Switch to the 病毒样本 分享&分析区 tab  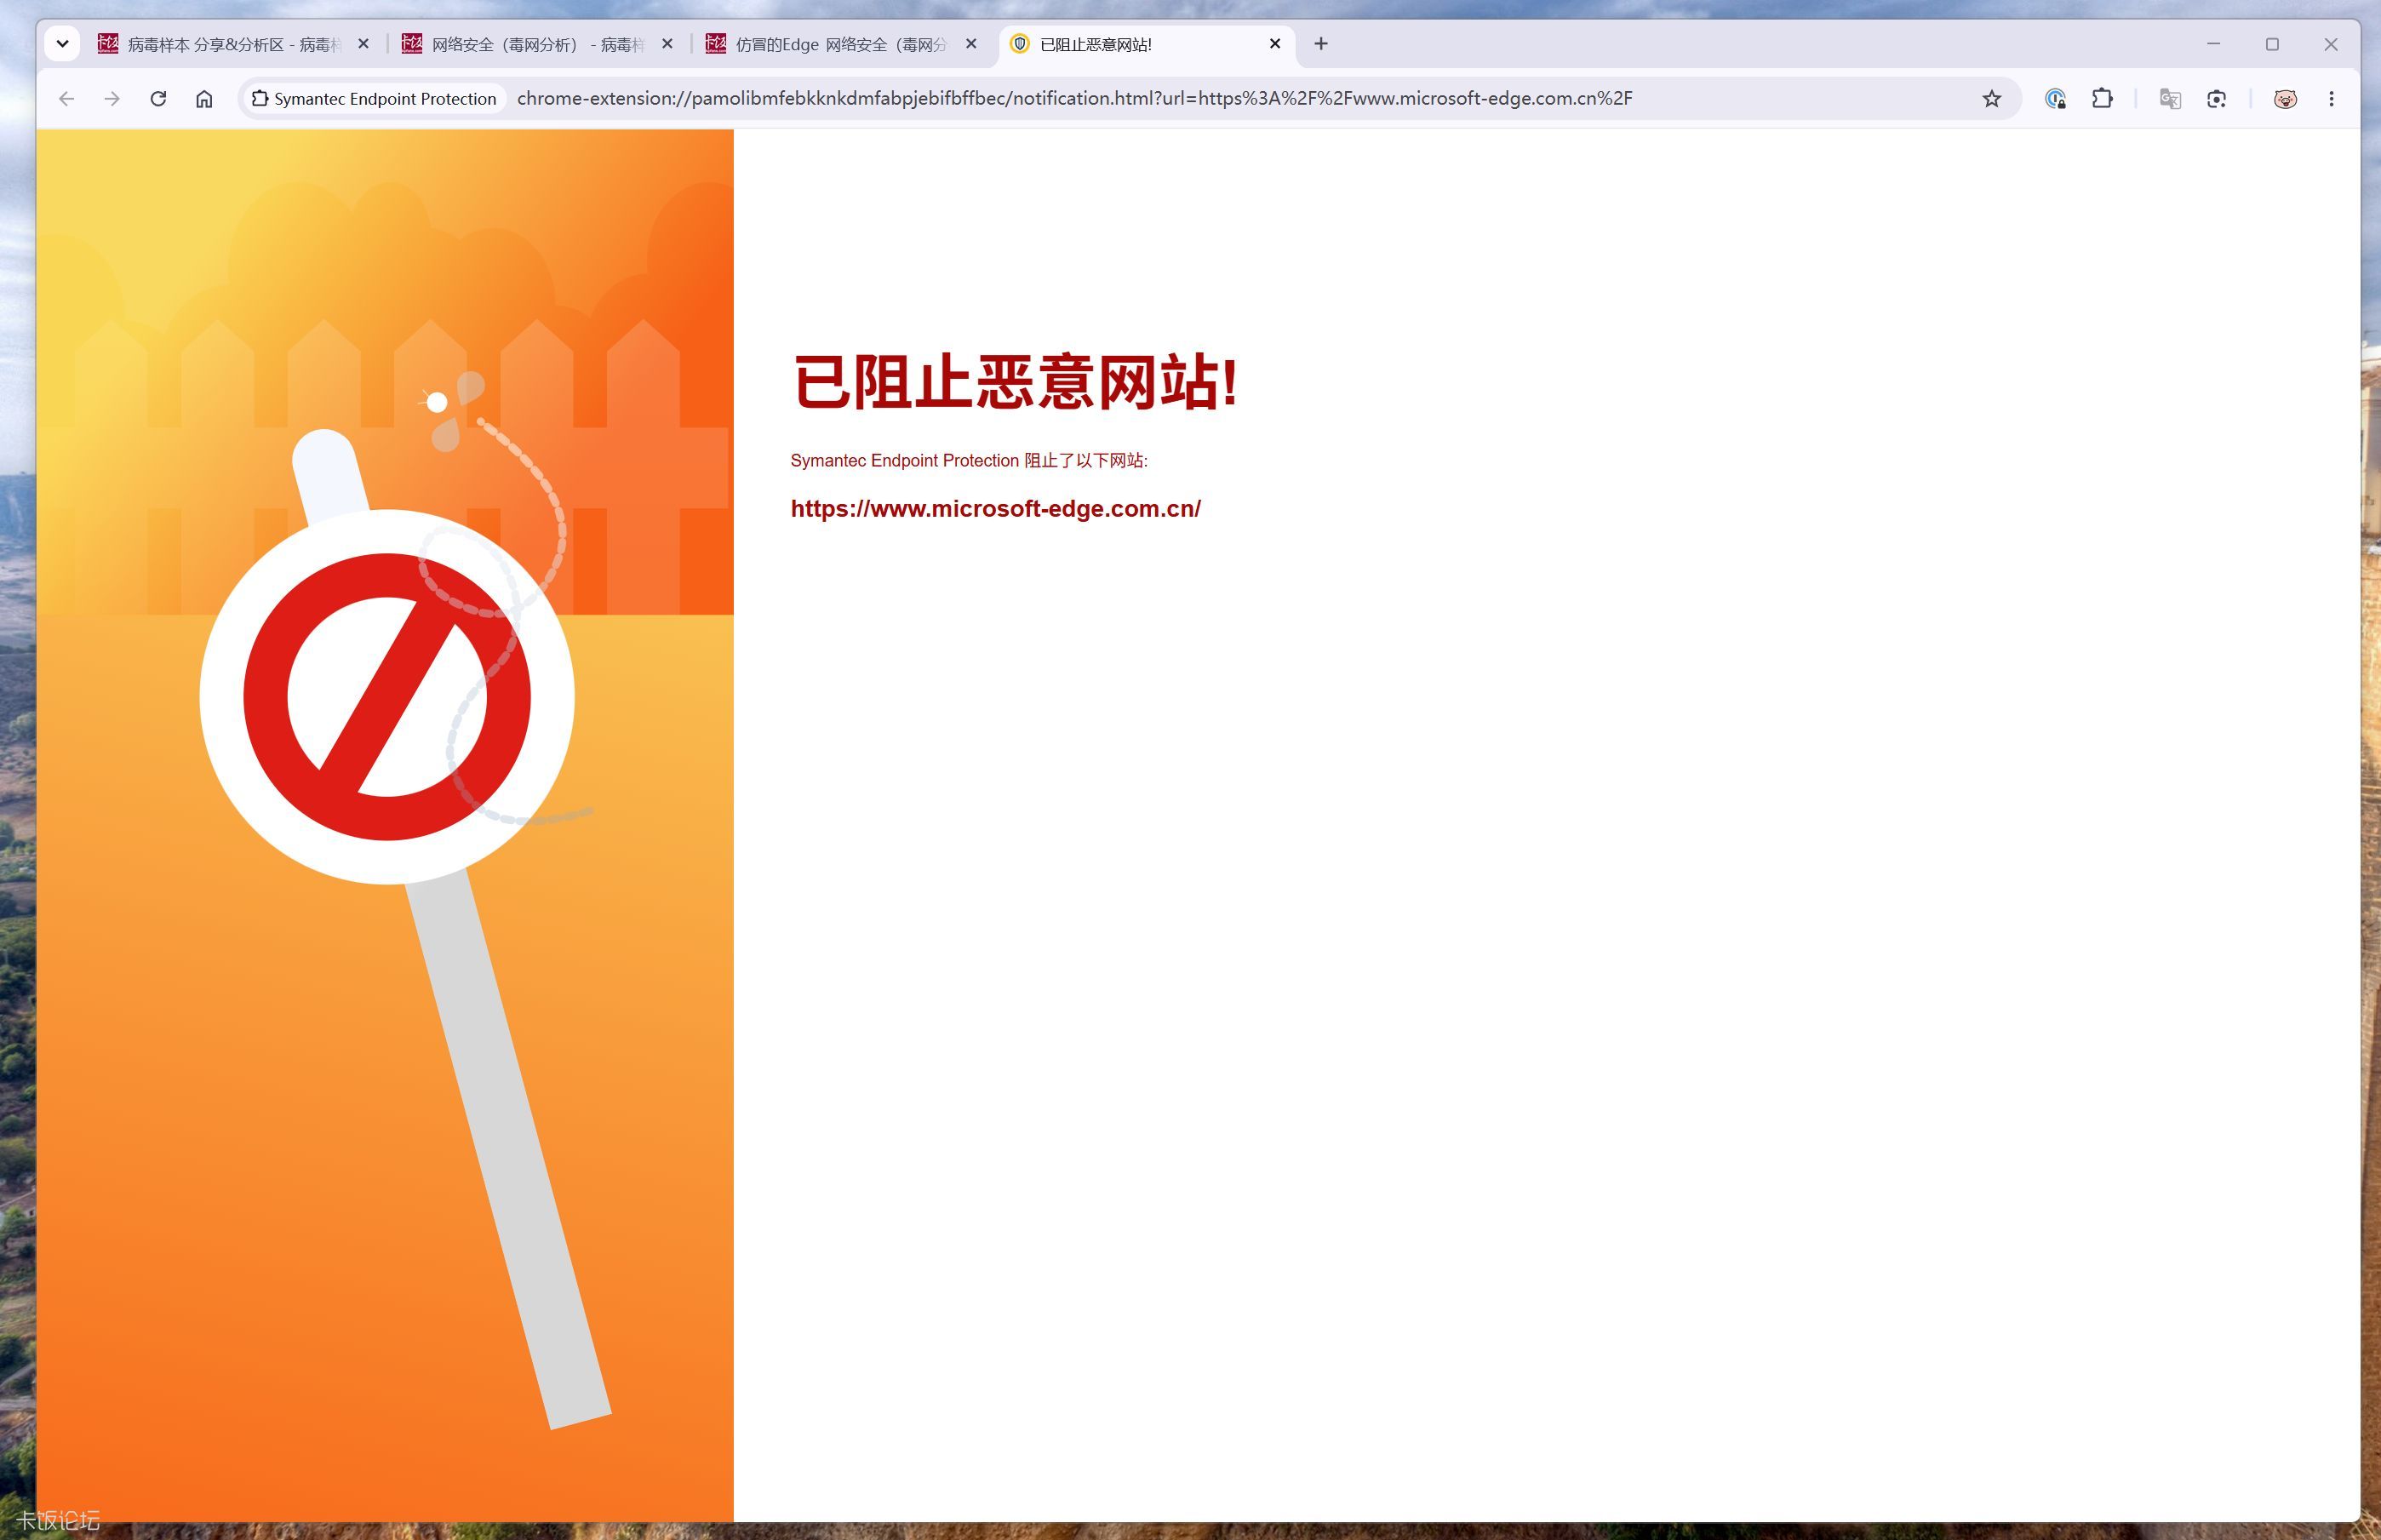coord(233,44)
